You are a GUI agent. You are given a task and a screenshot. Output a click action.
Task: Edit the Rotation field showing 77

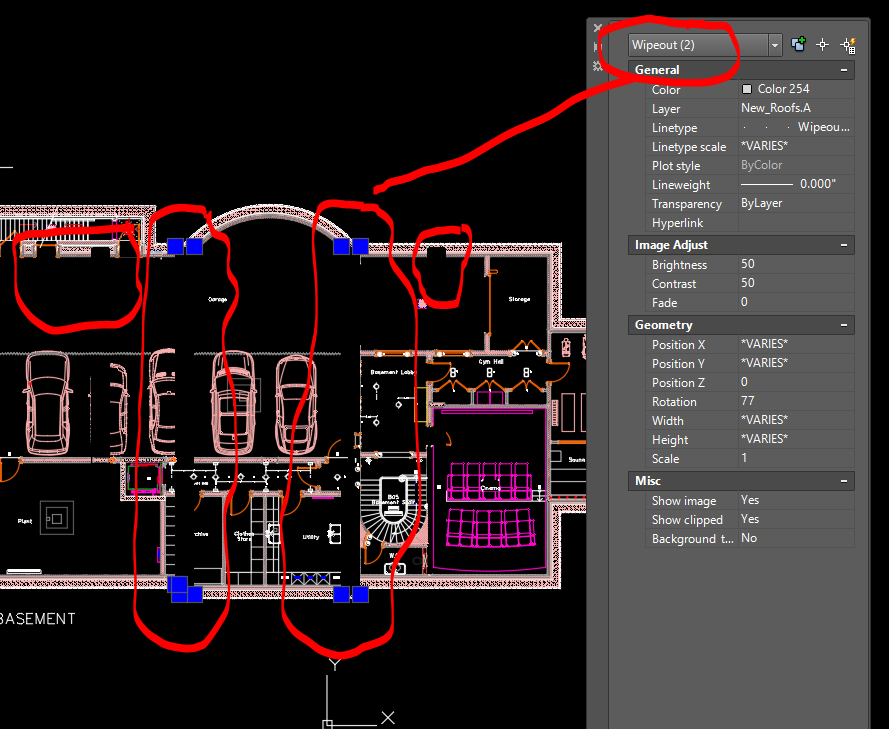(796, 401)
